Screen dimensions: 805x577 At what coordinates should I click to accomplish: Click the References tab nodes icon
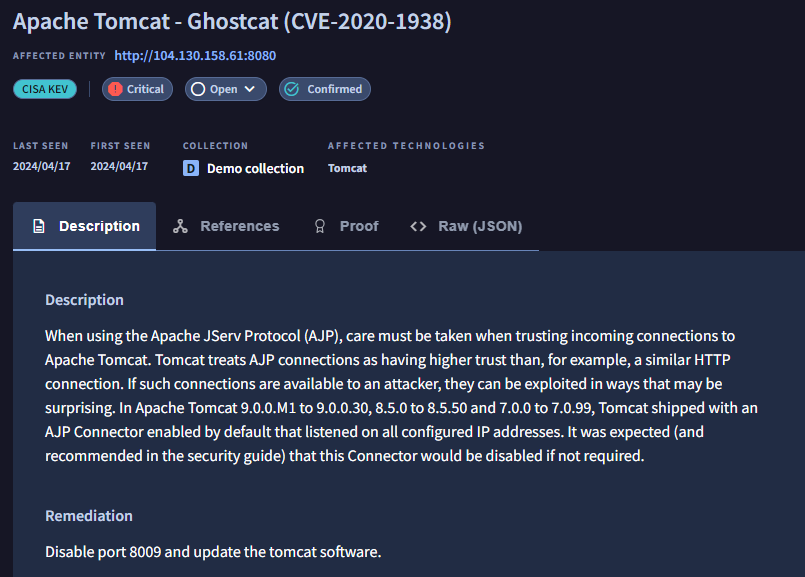tap(180, 226)
